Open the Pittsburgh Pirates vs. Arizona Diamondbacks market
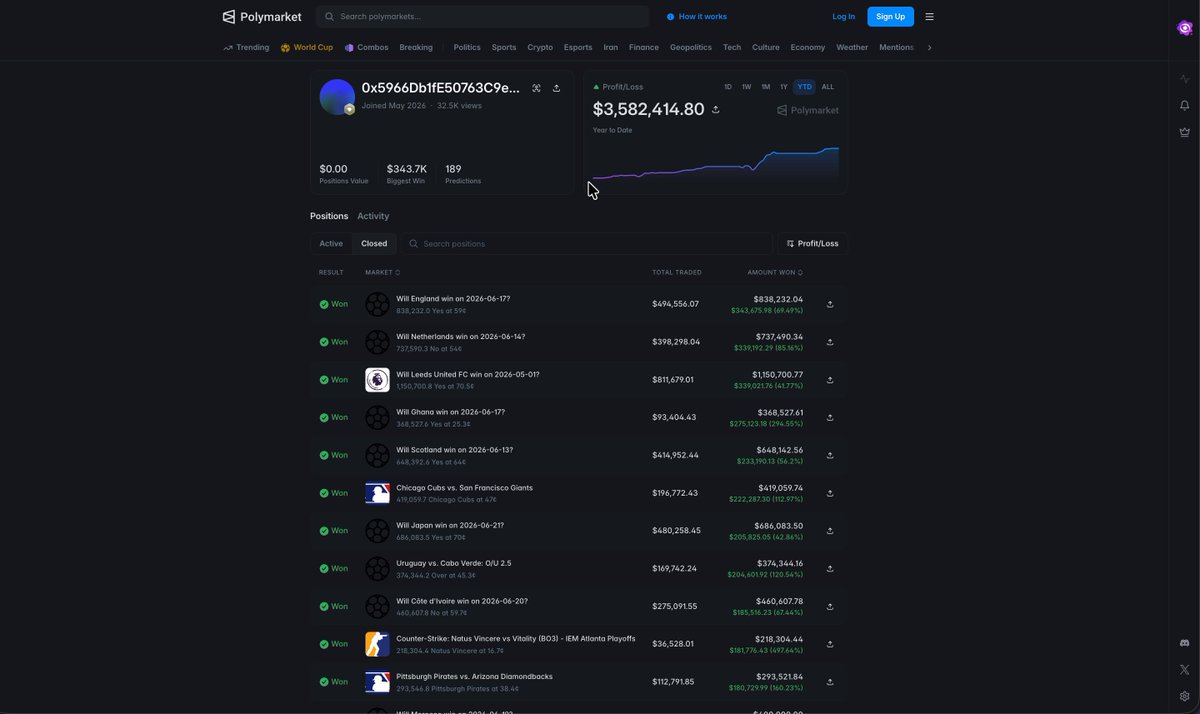Screen dimensions: 1200x714 (474, 676)
